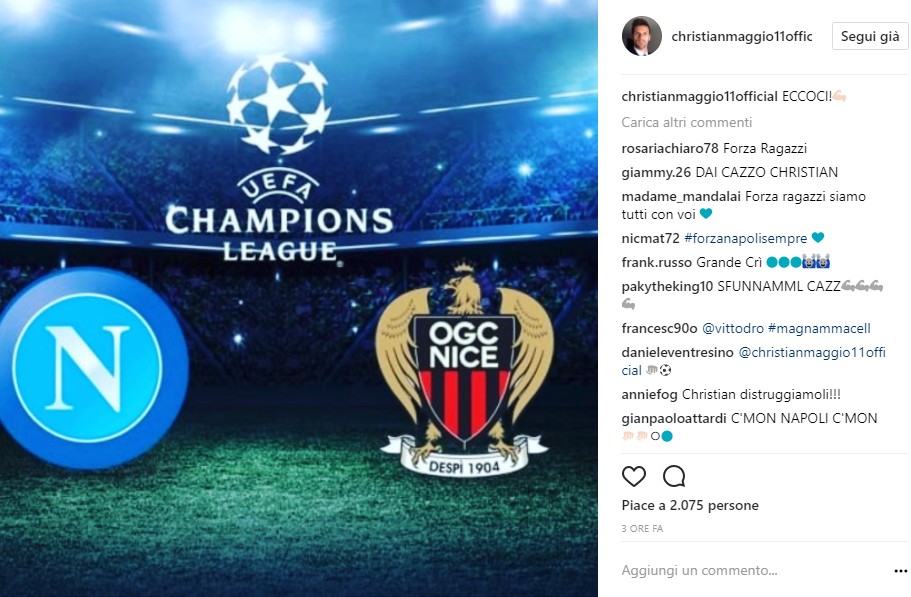Open the @vittodro mention
This screenshot has height=597, width=911.
(x=733, y=329)
